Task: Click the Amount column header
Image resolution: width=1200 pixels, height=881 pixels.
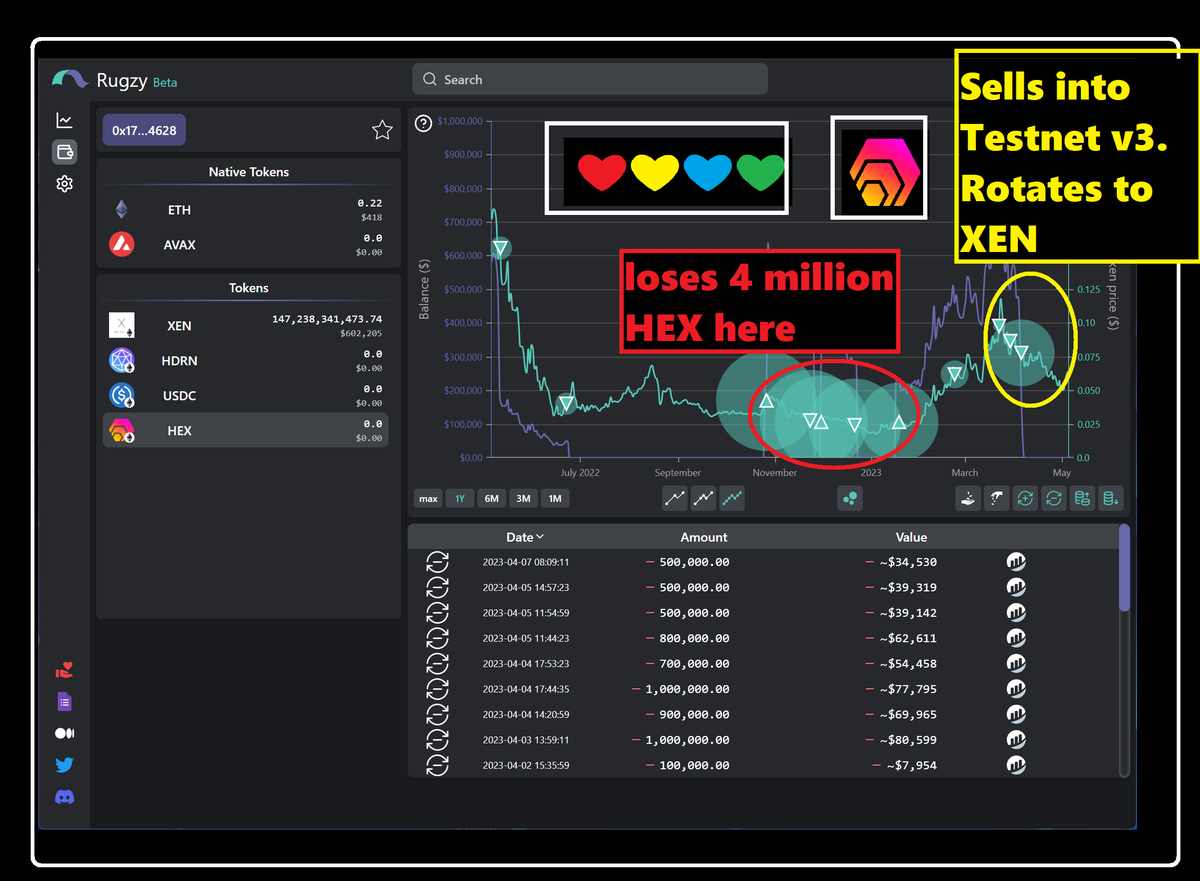Action: pos(704,537)
